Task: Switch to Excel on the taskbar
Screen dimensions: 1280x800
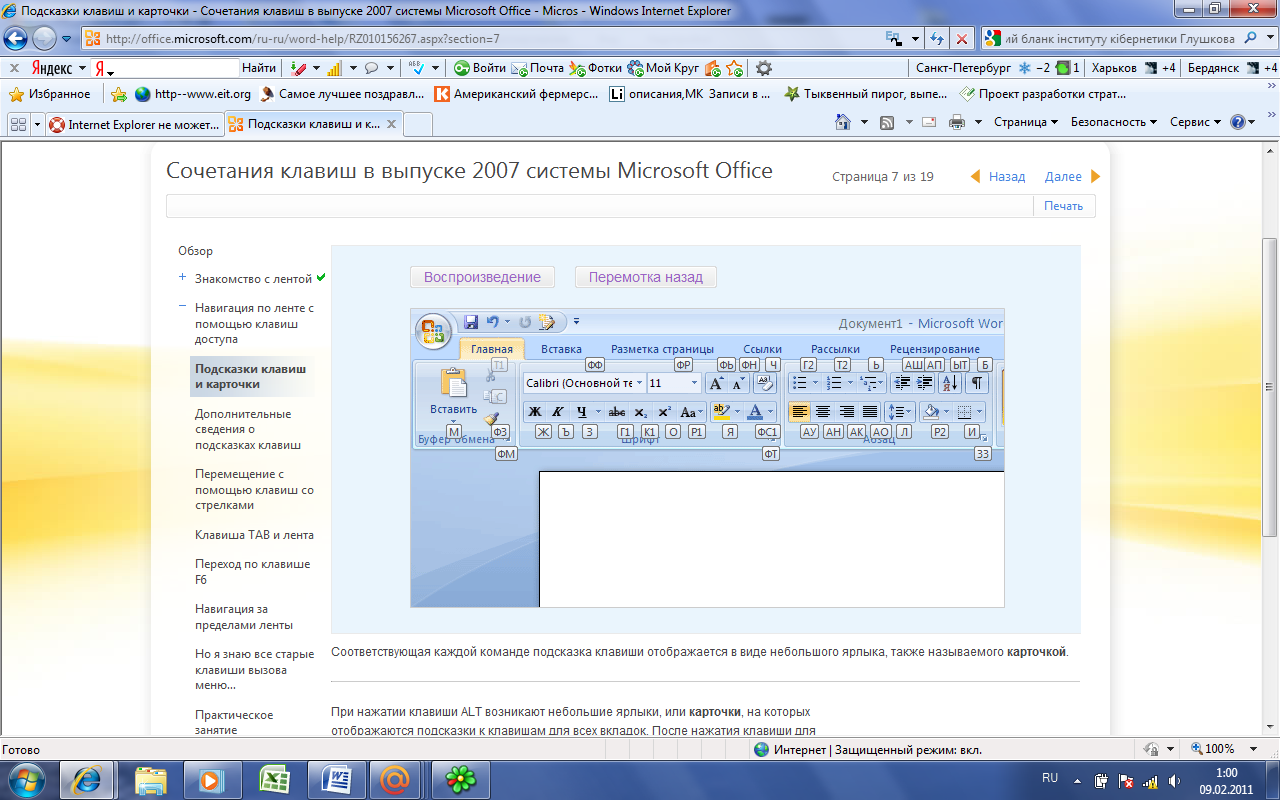Action: click(x=273, y=779)
